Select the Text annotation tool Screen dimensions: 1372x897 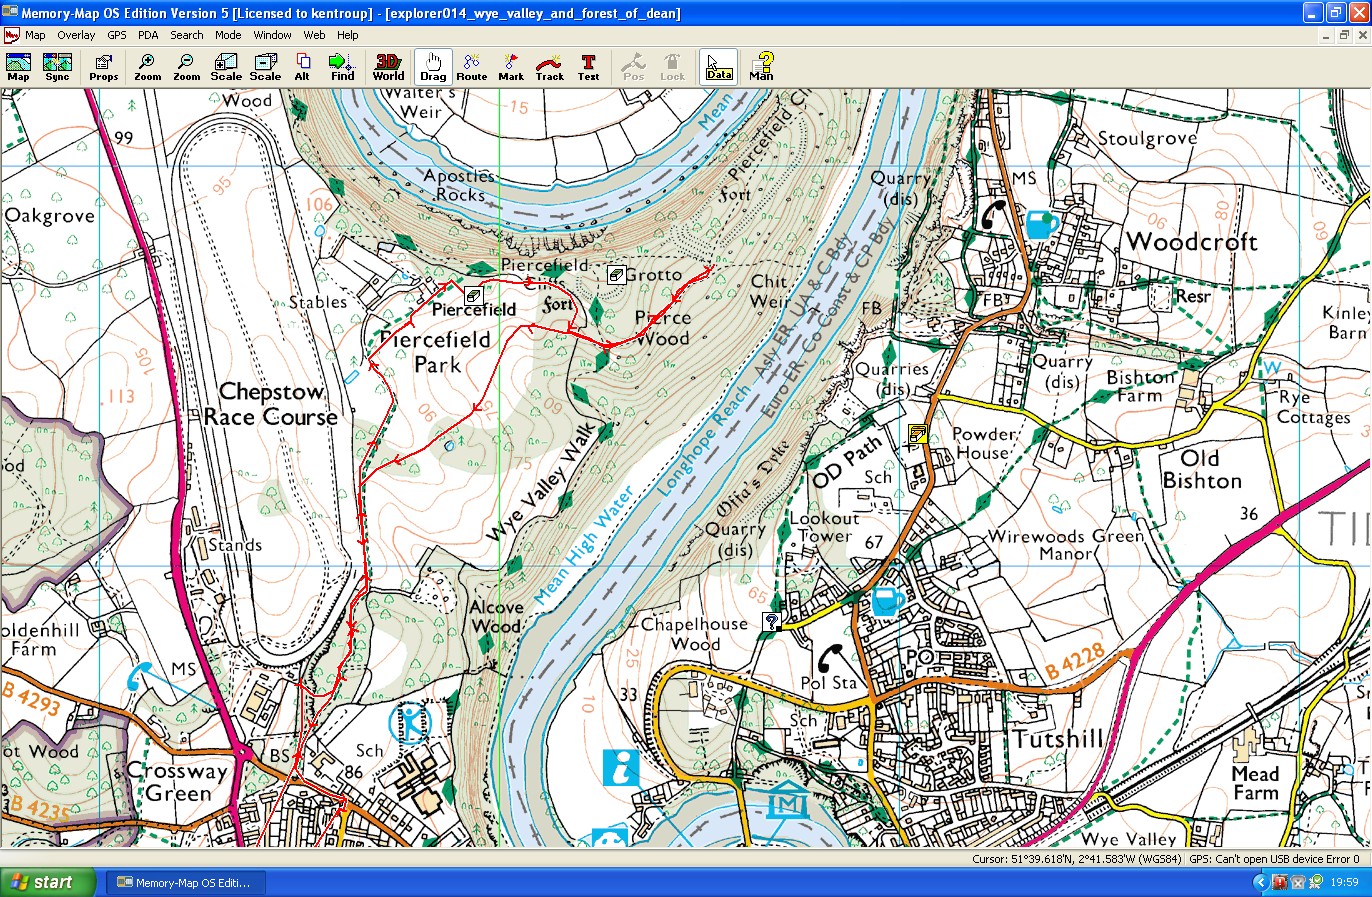588,67
